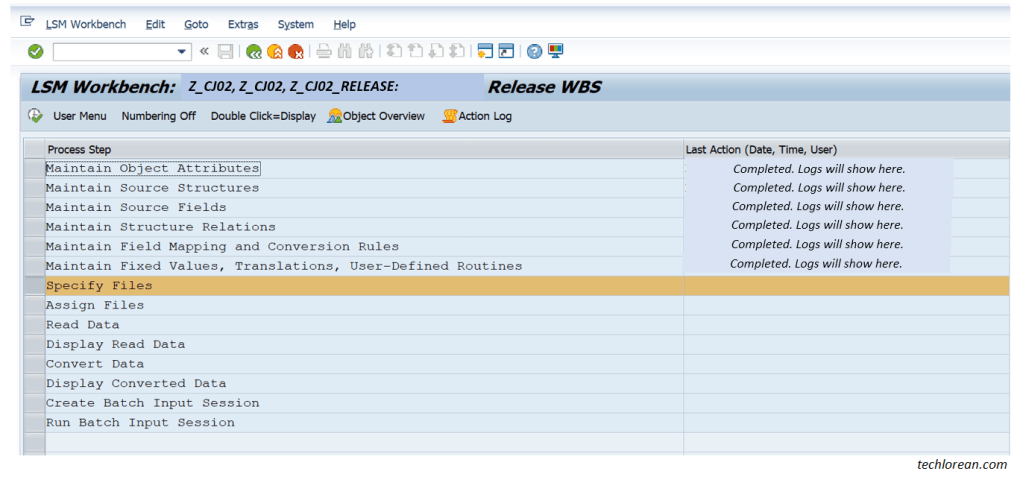Select the Maintain Object Attributes step
1023x477 pixels.
coord(153,168)
